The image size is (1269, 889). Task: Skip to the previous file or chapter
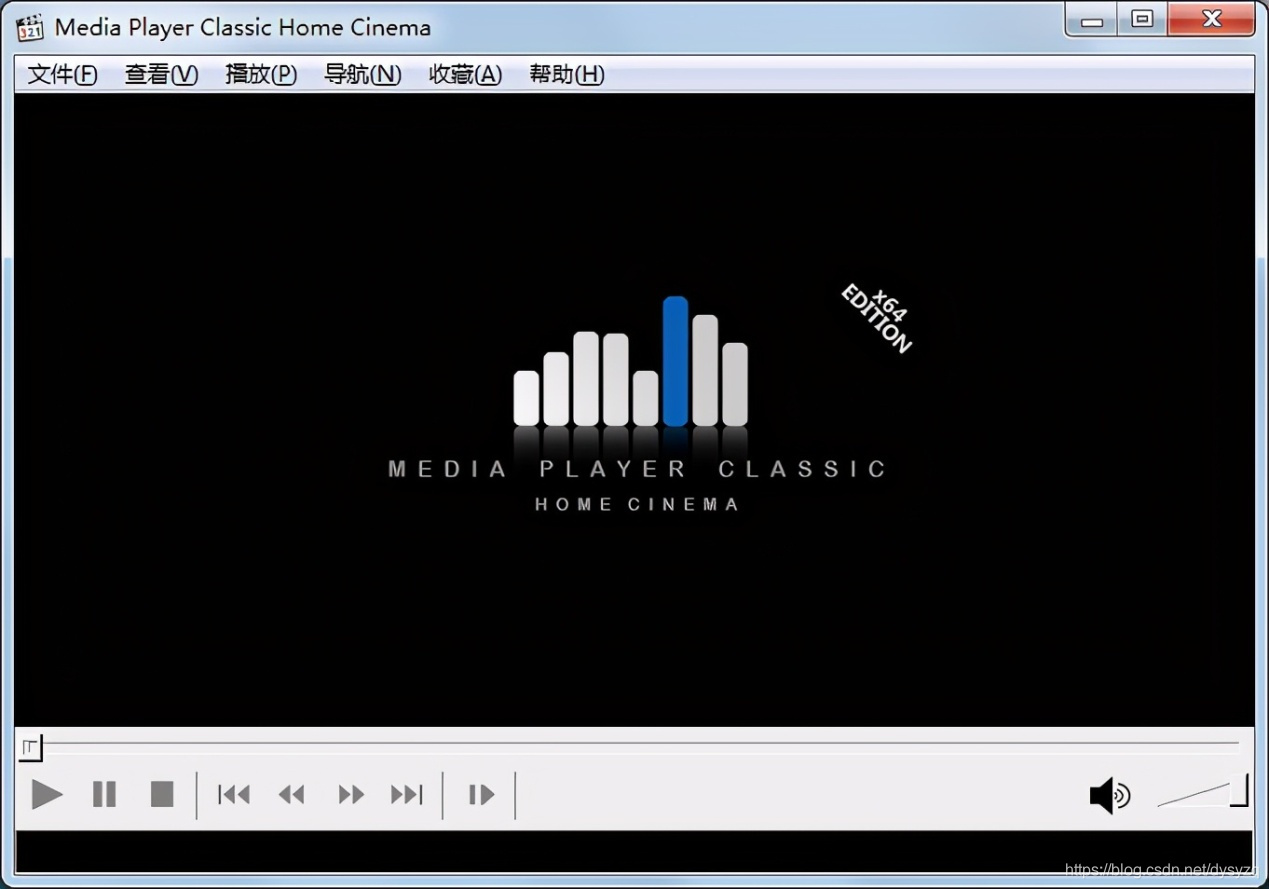tap(234, 795)
